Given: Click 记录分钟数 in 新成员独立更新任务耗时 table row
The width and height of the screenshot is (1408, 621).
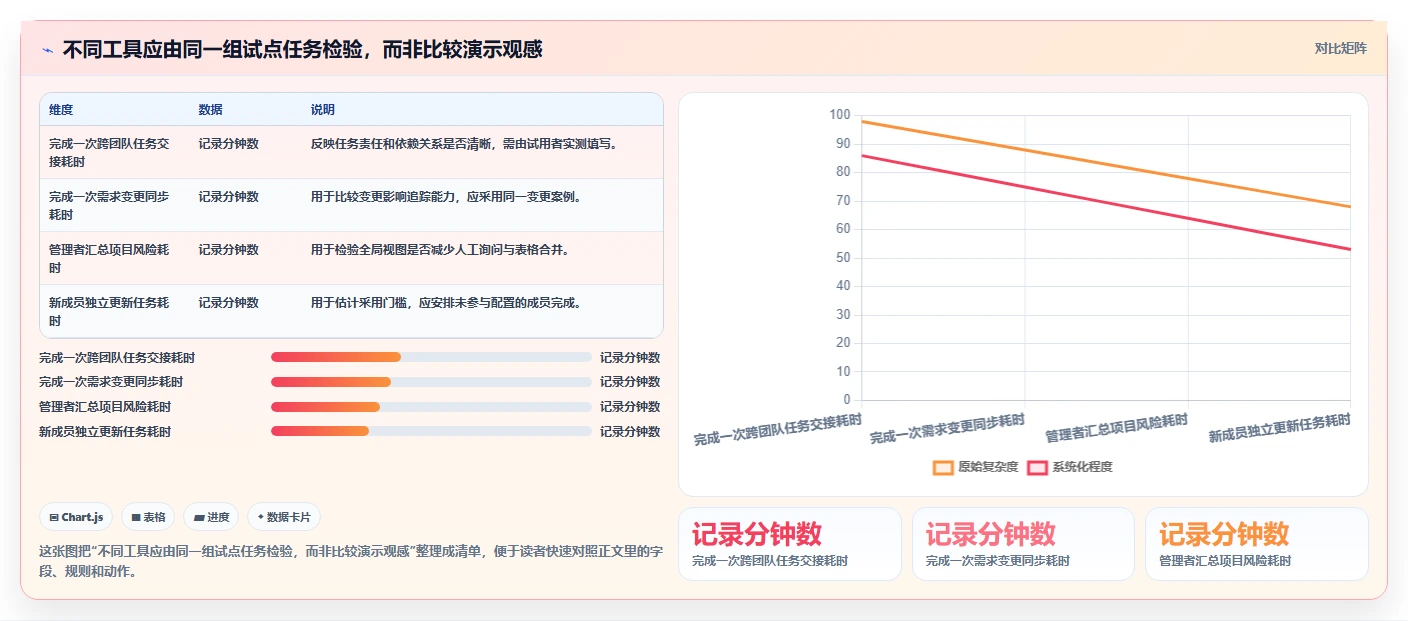Looking at the screenshot, I should (x=228, y=302).
